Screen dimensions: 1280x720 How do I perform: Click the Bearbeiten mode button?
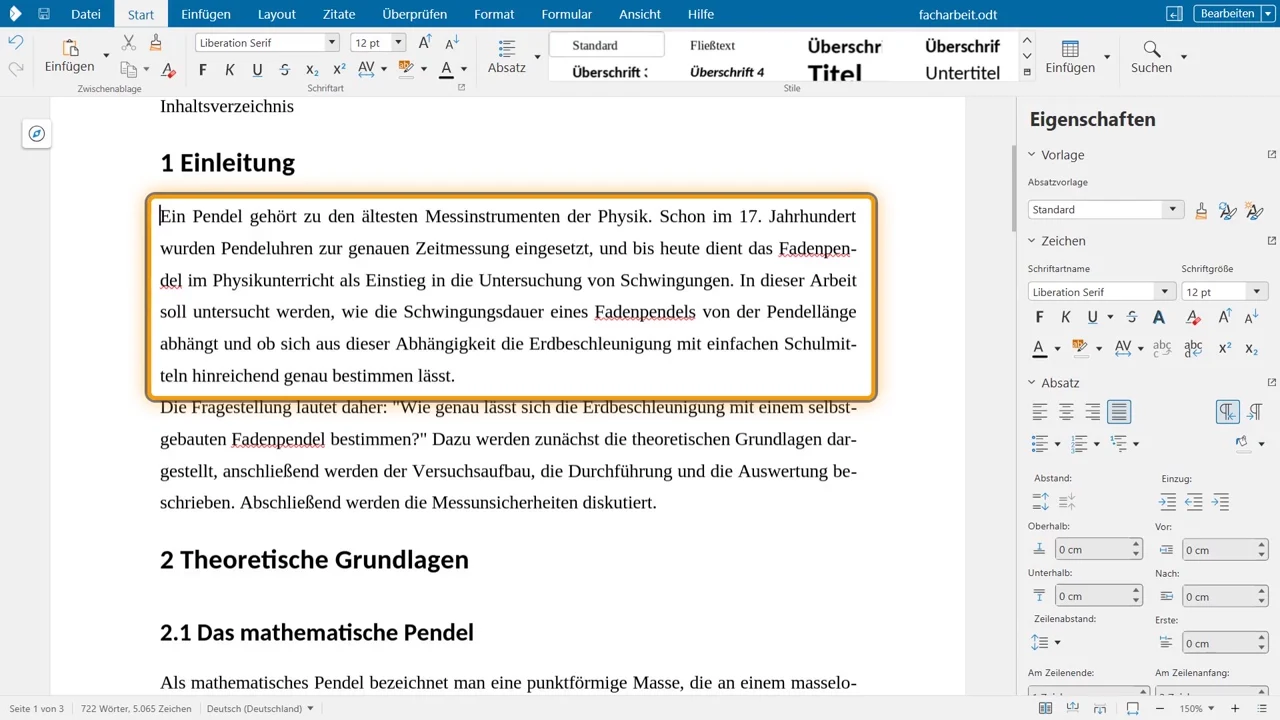[1227, 14]
